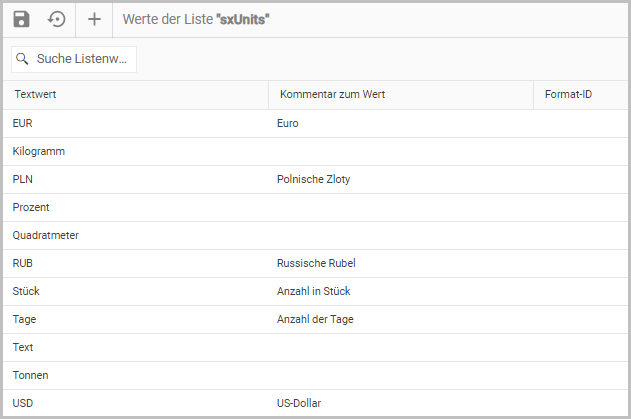Image resolution: width=631 pixels, height=419 pixels.
Task: Click the 'Kommentar zum Wert' column header
Action: point(333,95)
